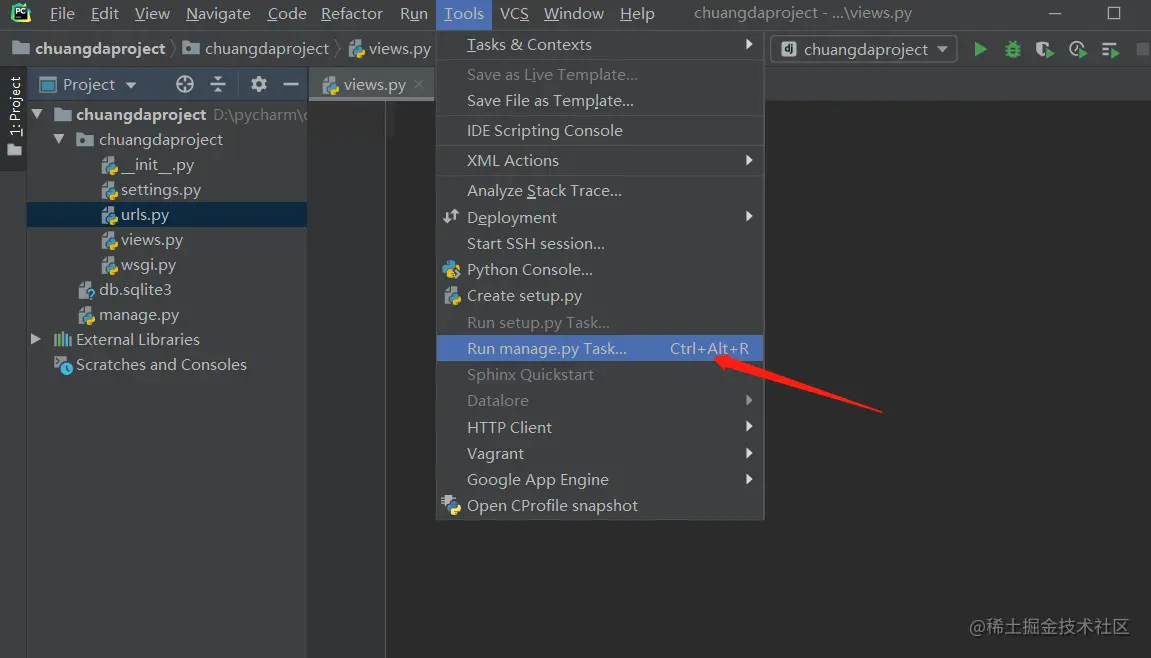Viewport: 1151px width, 658px height.
Task: Expand the XML Actions submenu
Action: (600, 160)
